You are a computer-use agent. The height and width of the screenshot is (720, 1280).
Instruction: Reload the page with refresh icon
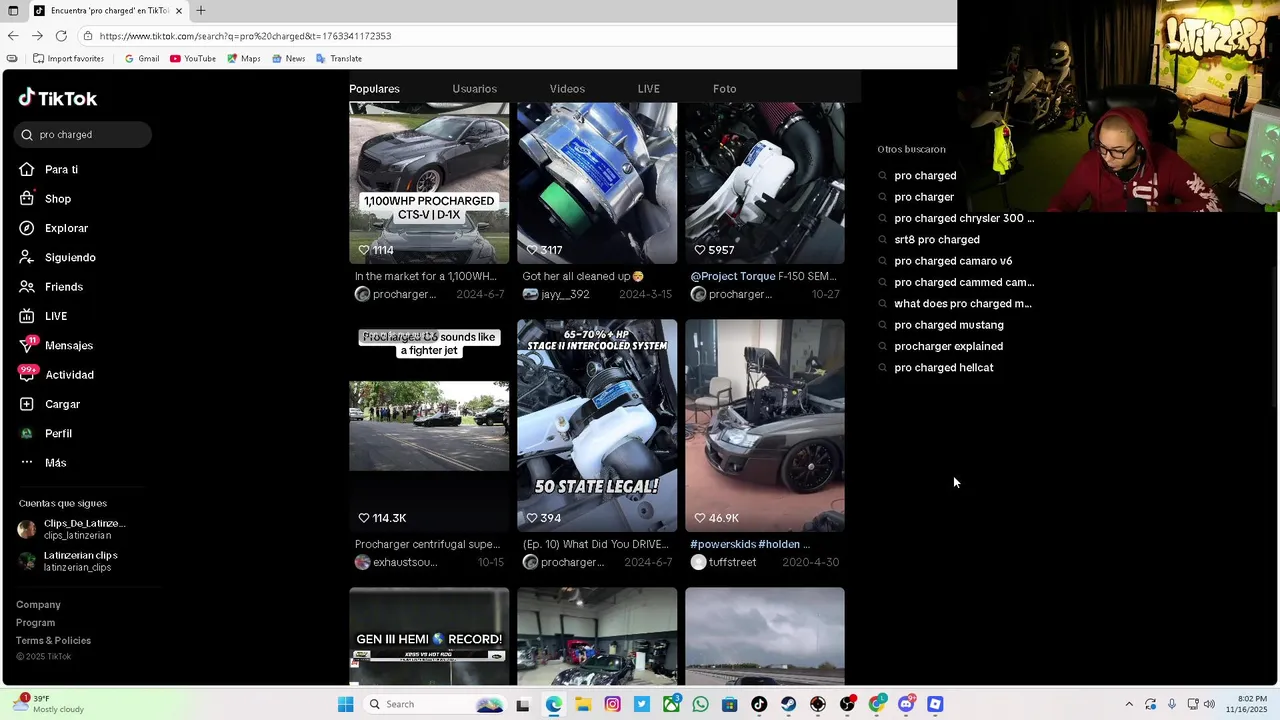point(61,36)
